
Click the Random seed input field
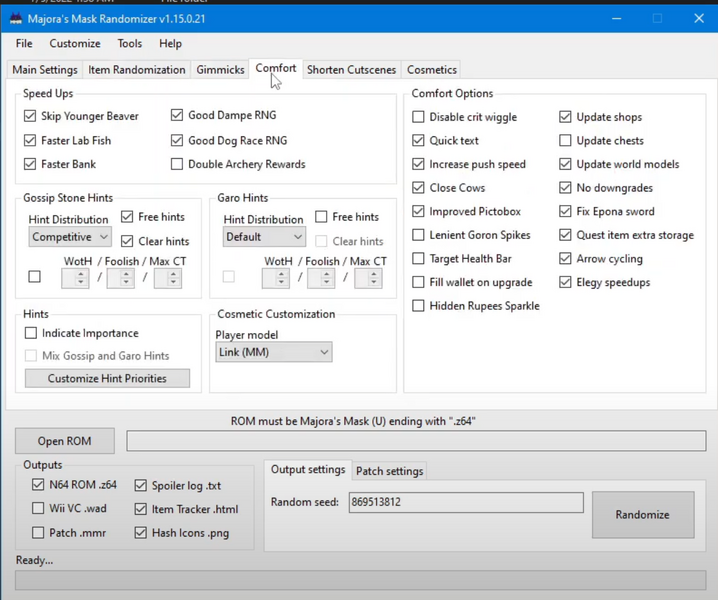tap(466, 502)
